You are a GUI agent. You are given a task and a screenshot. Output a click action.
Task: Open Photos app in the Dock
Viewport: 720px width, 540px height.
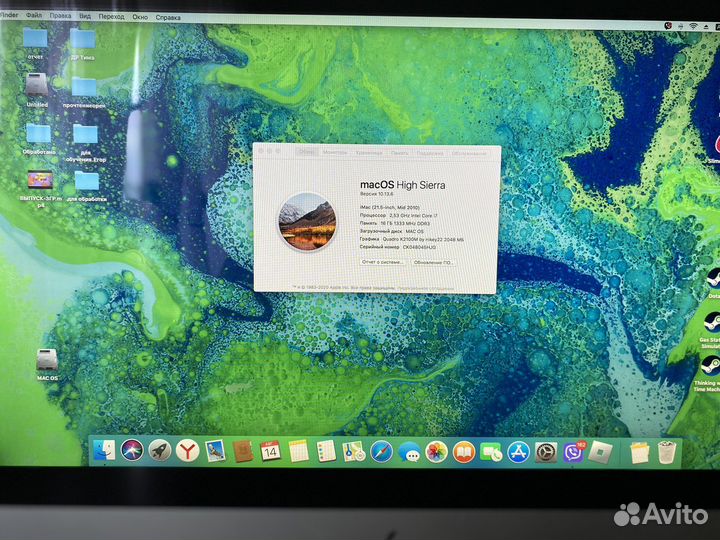(436, 452)
